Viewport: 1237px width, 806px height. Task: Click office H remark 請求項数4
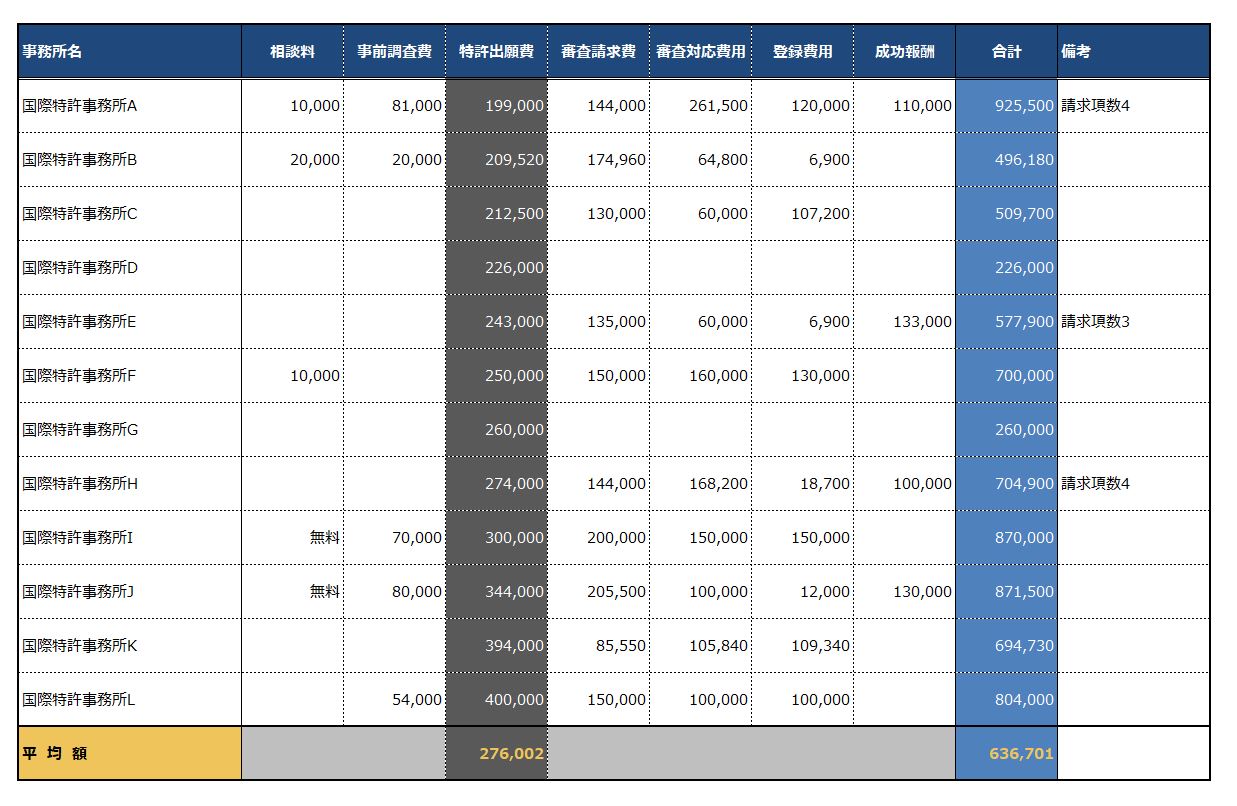tap(1134, 484)
